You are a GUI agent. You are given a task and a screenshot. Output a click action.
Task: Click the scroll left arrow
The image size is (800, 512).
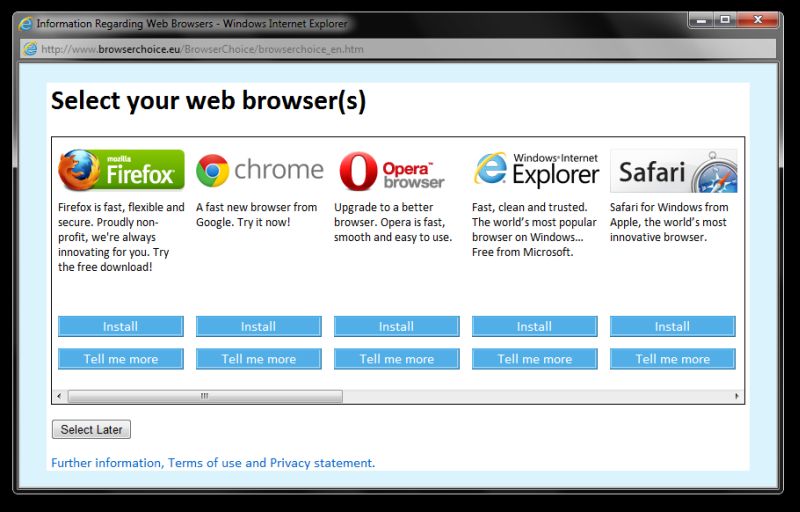pos(59,396)
